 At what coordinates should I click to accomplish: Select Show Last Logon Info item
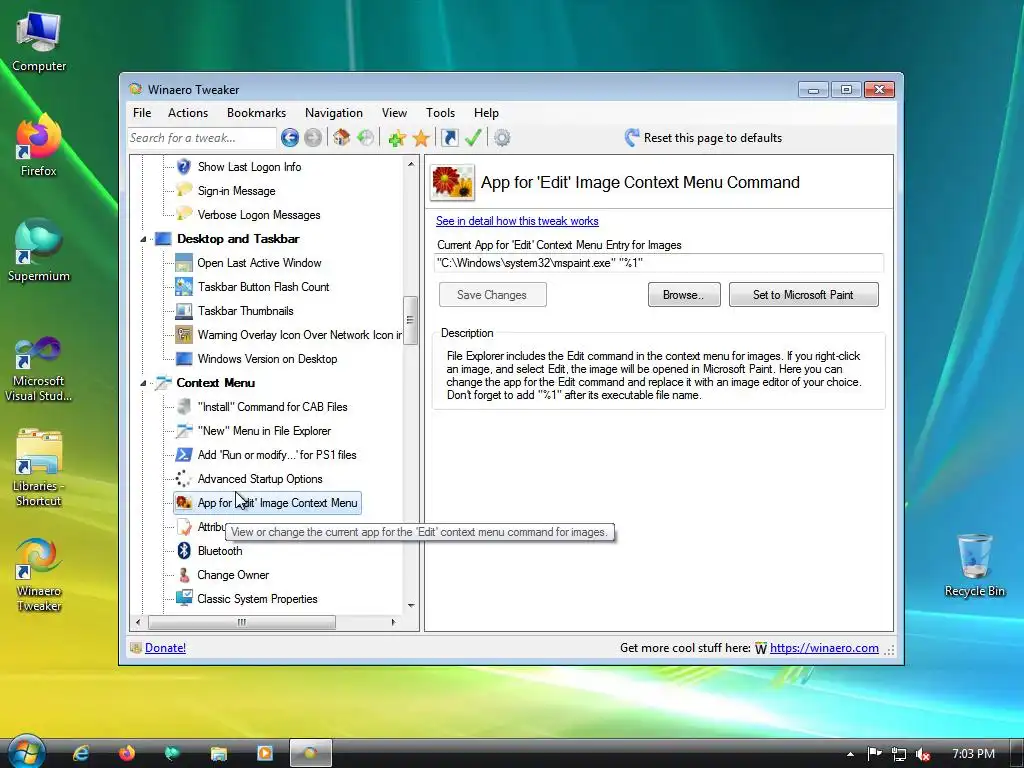click(x=249, y=167)
